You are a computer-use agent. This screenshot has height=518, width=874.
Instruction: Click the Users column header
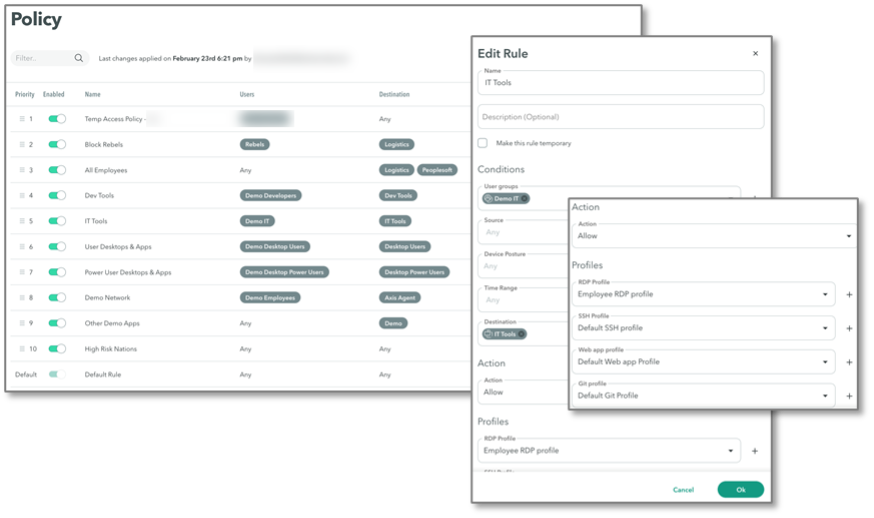point(248,95)
